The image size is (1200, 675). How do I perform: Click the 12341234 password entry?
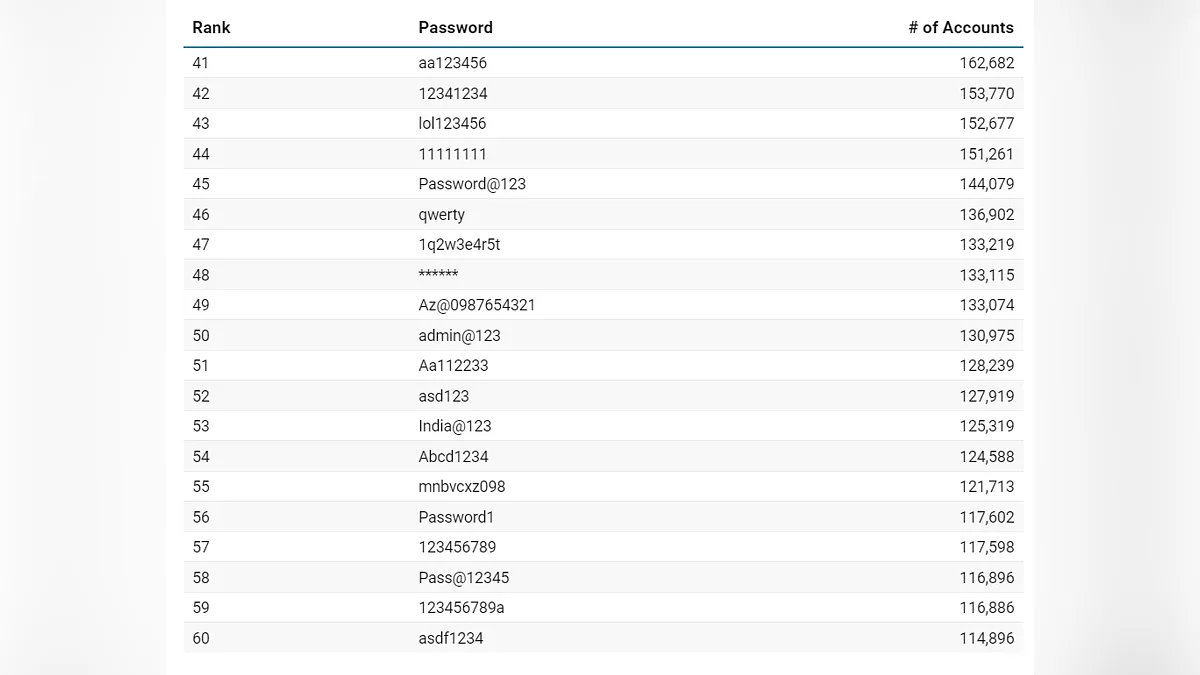[452, 94]
